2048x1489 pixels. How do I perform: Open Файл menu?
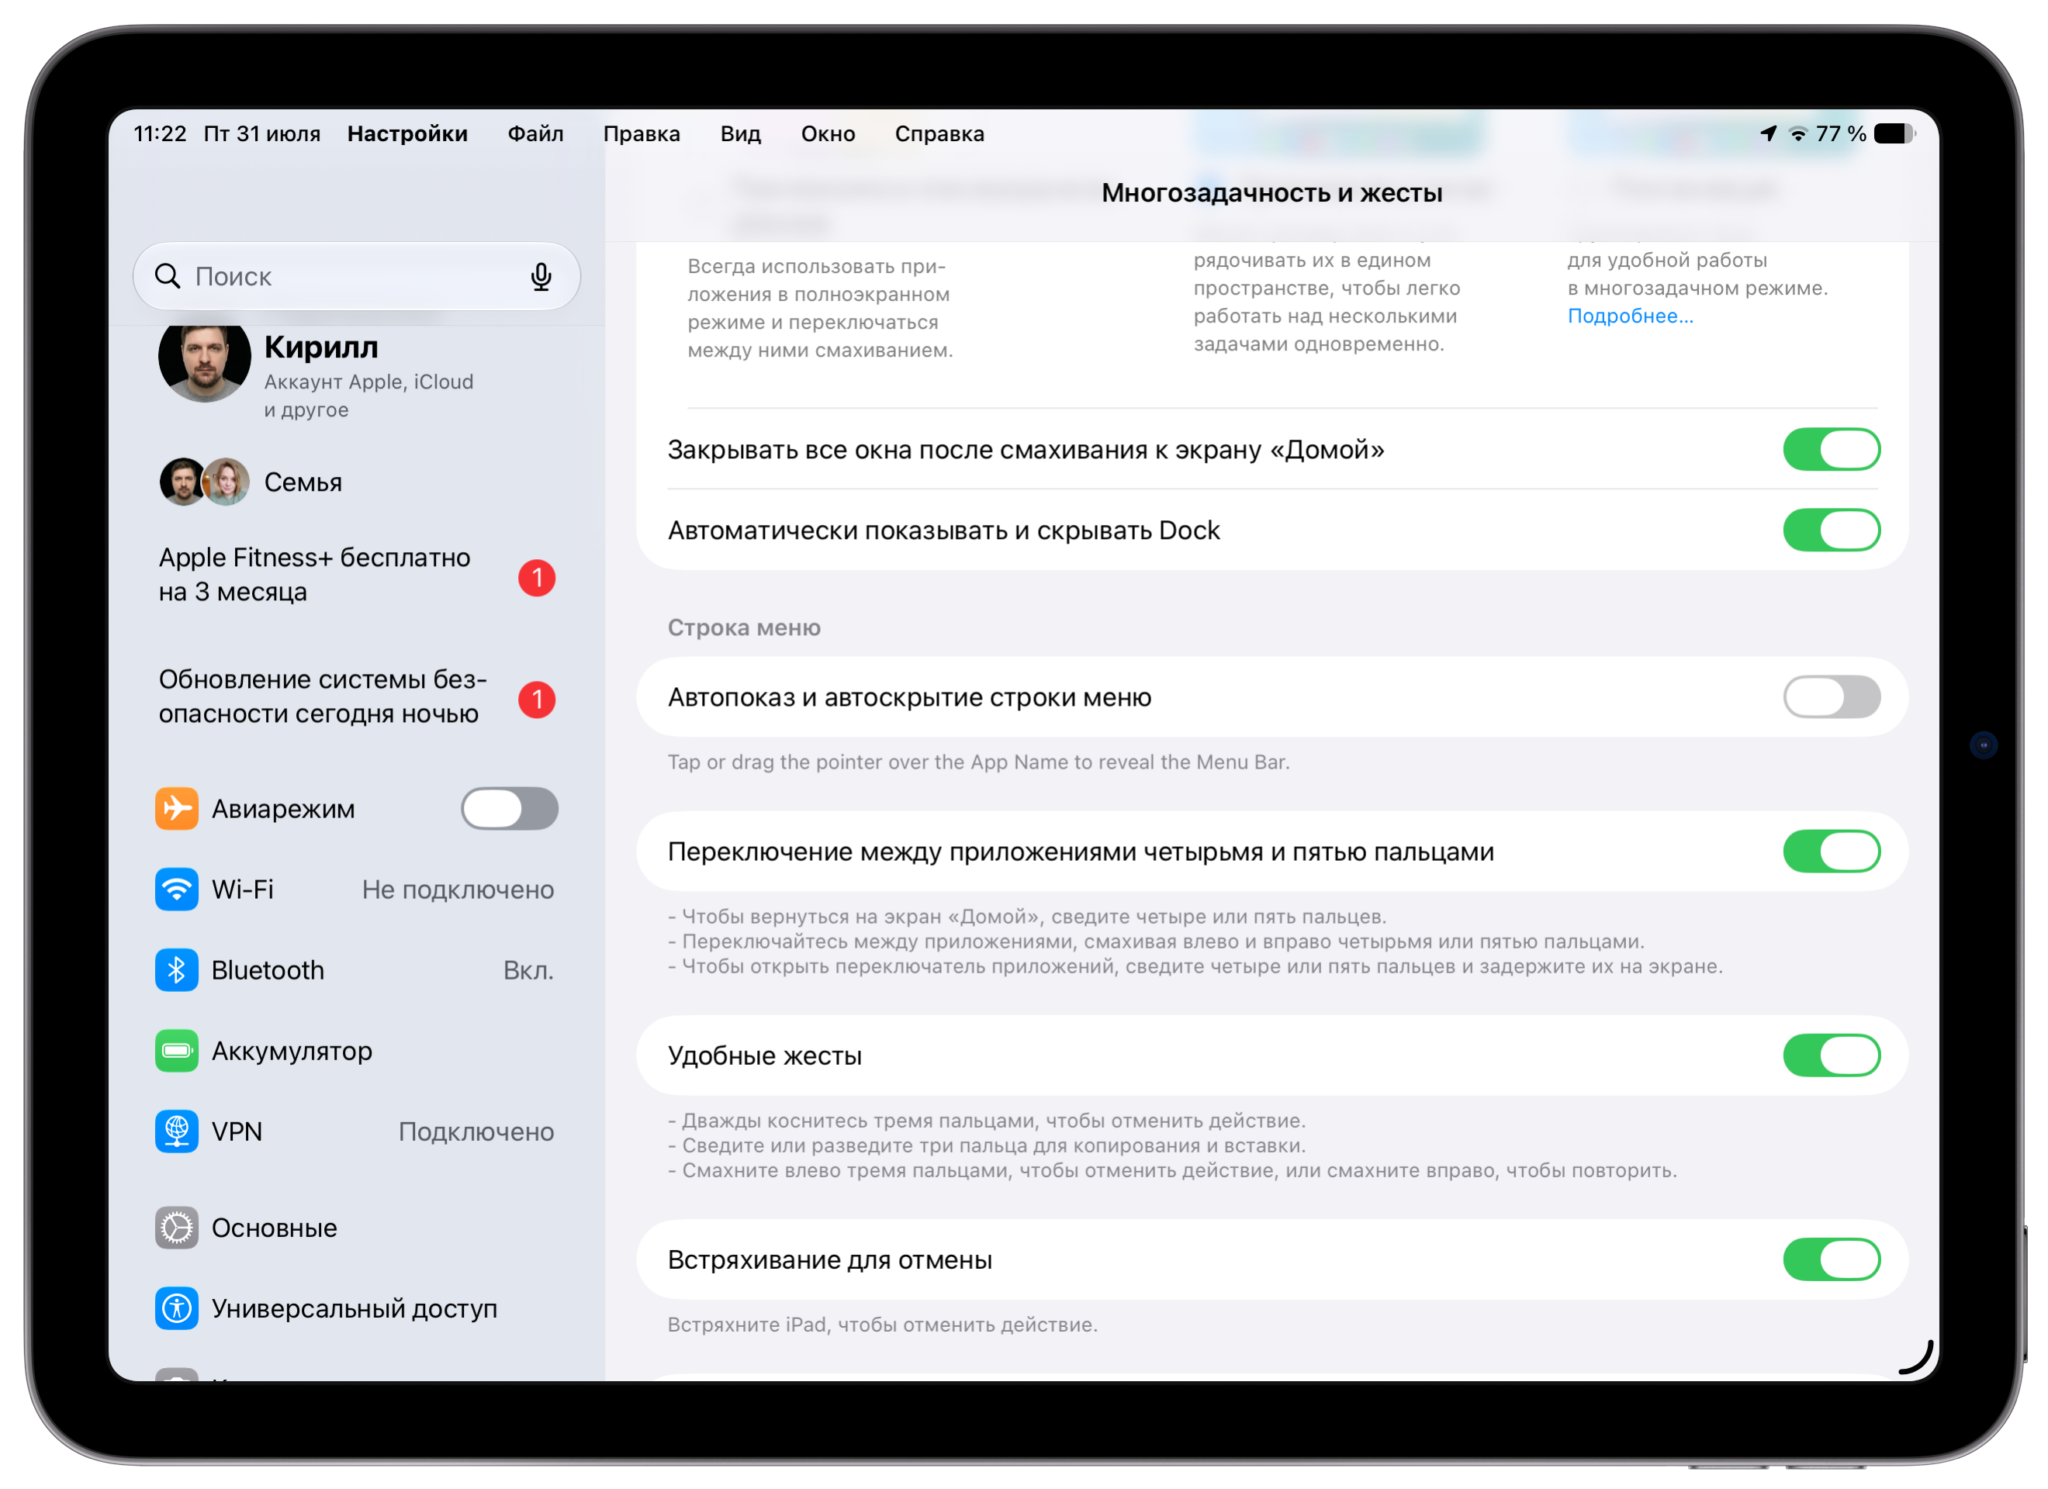point(535,134)
